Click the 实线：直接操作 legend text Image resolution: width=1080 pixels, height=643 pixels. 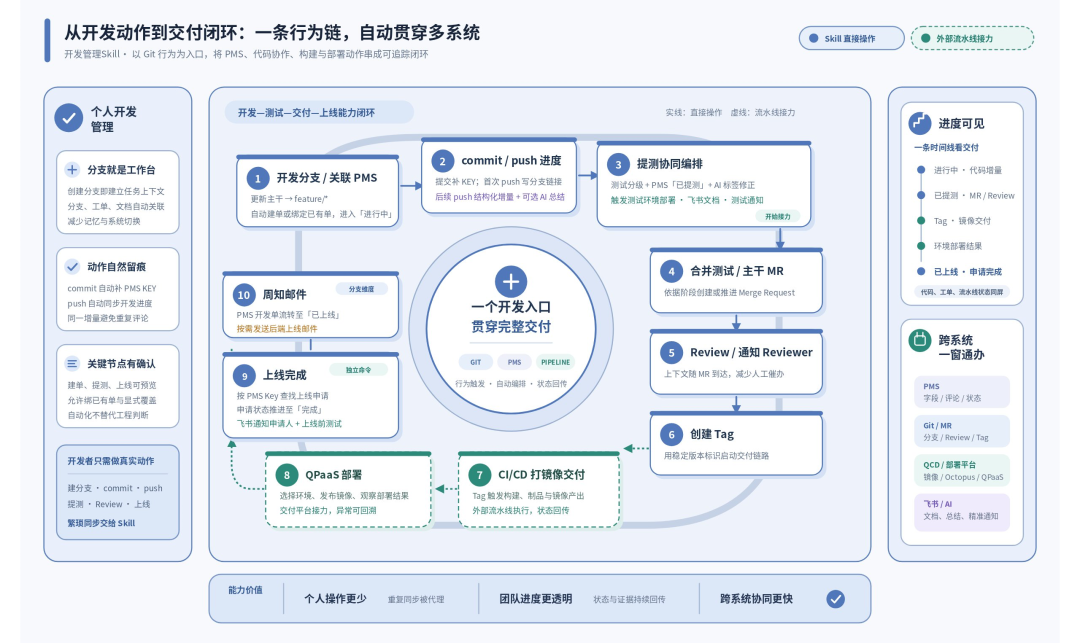click(x=694, y=112)
